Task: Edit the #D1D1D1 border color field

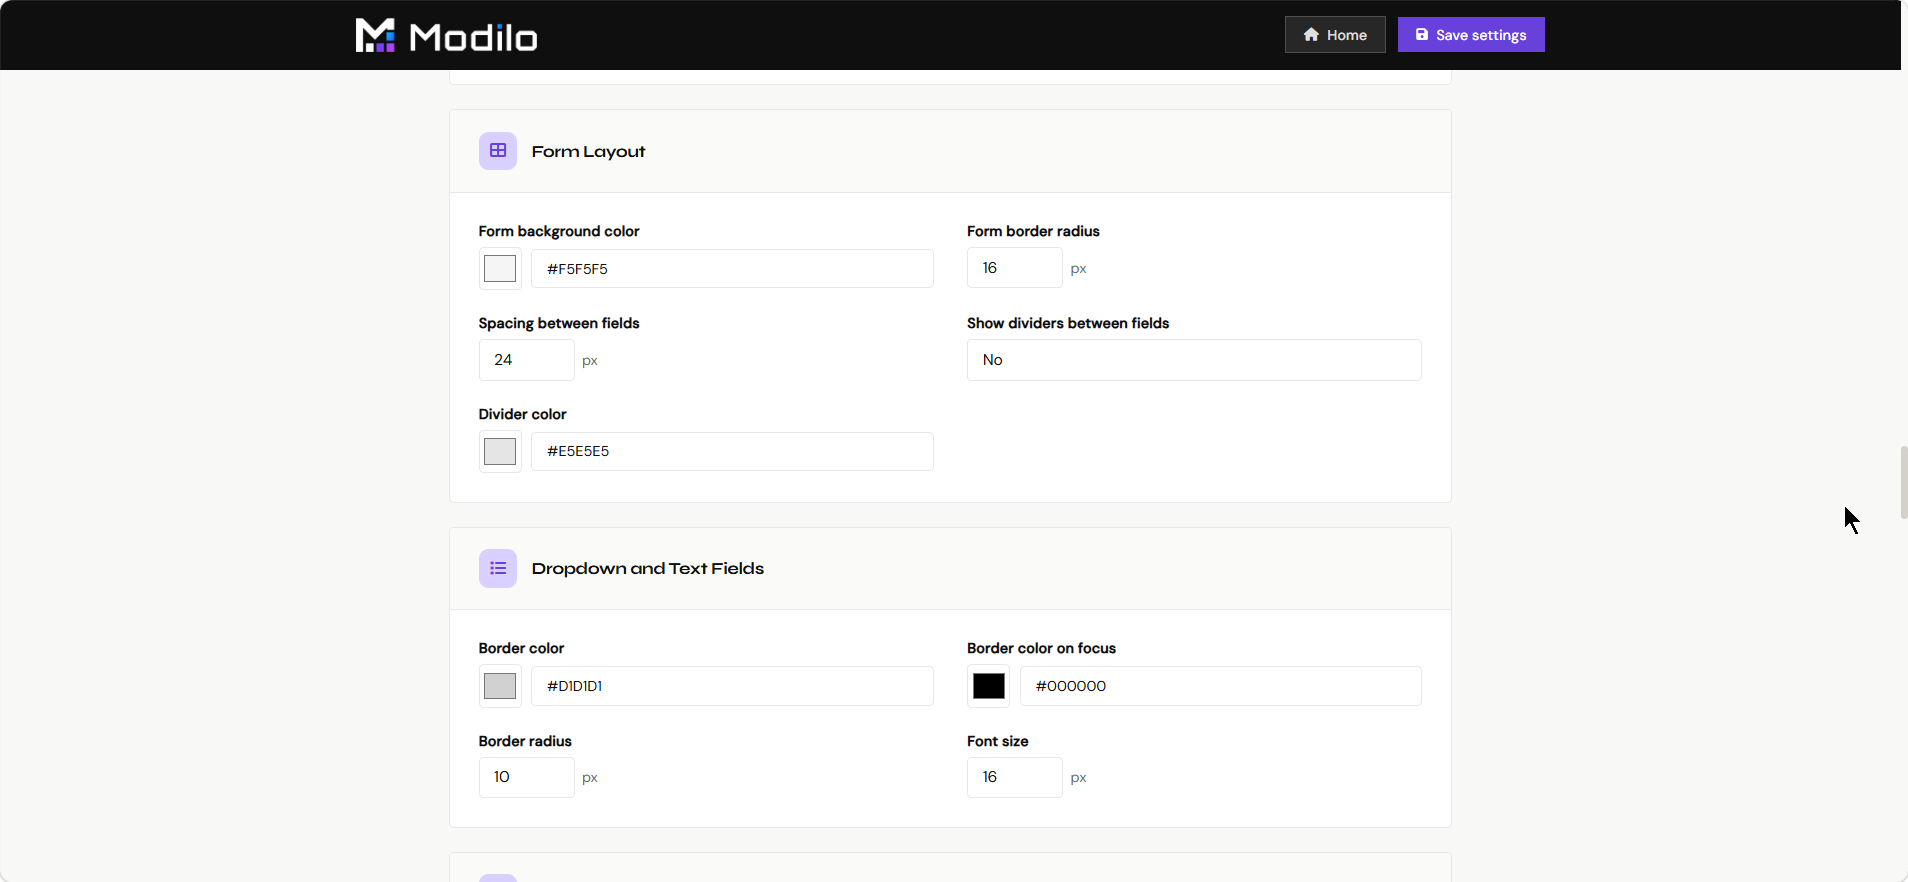Action: (732, 686)
